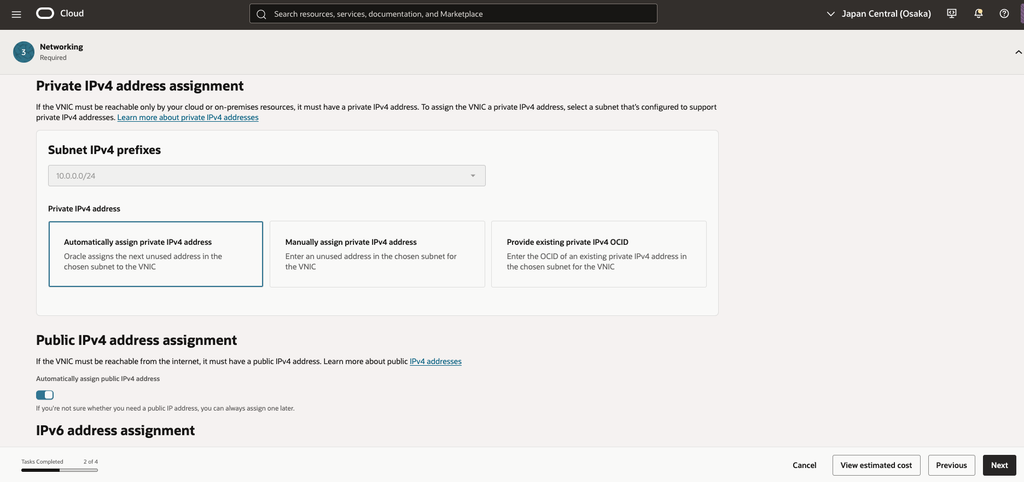Click Learn more about private IPv4 addresses
1024x482 pixels.
click(x=188, y=118)
